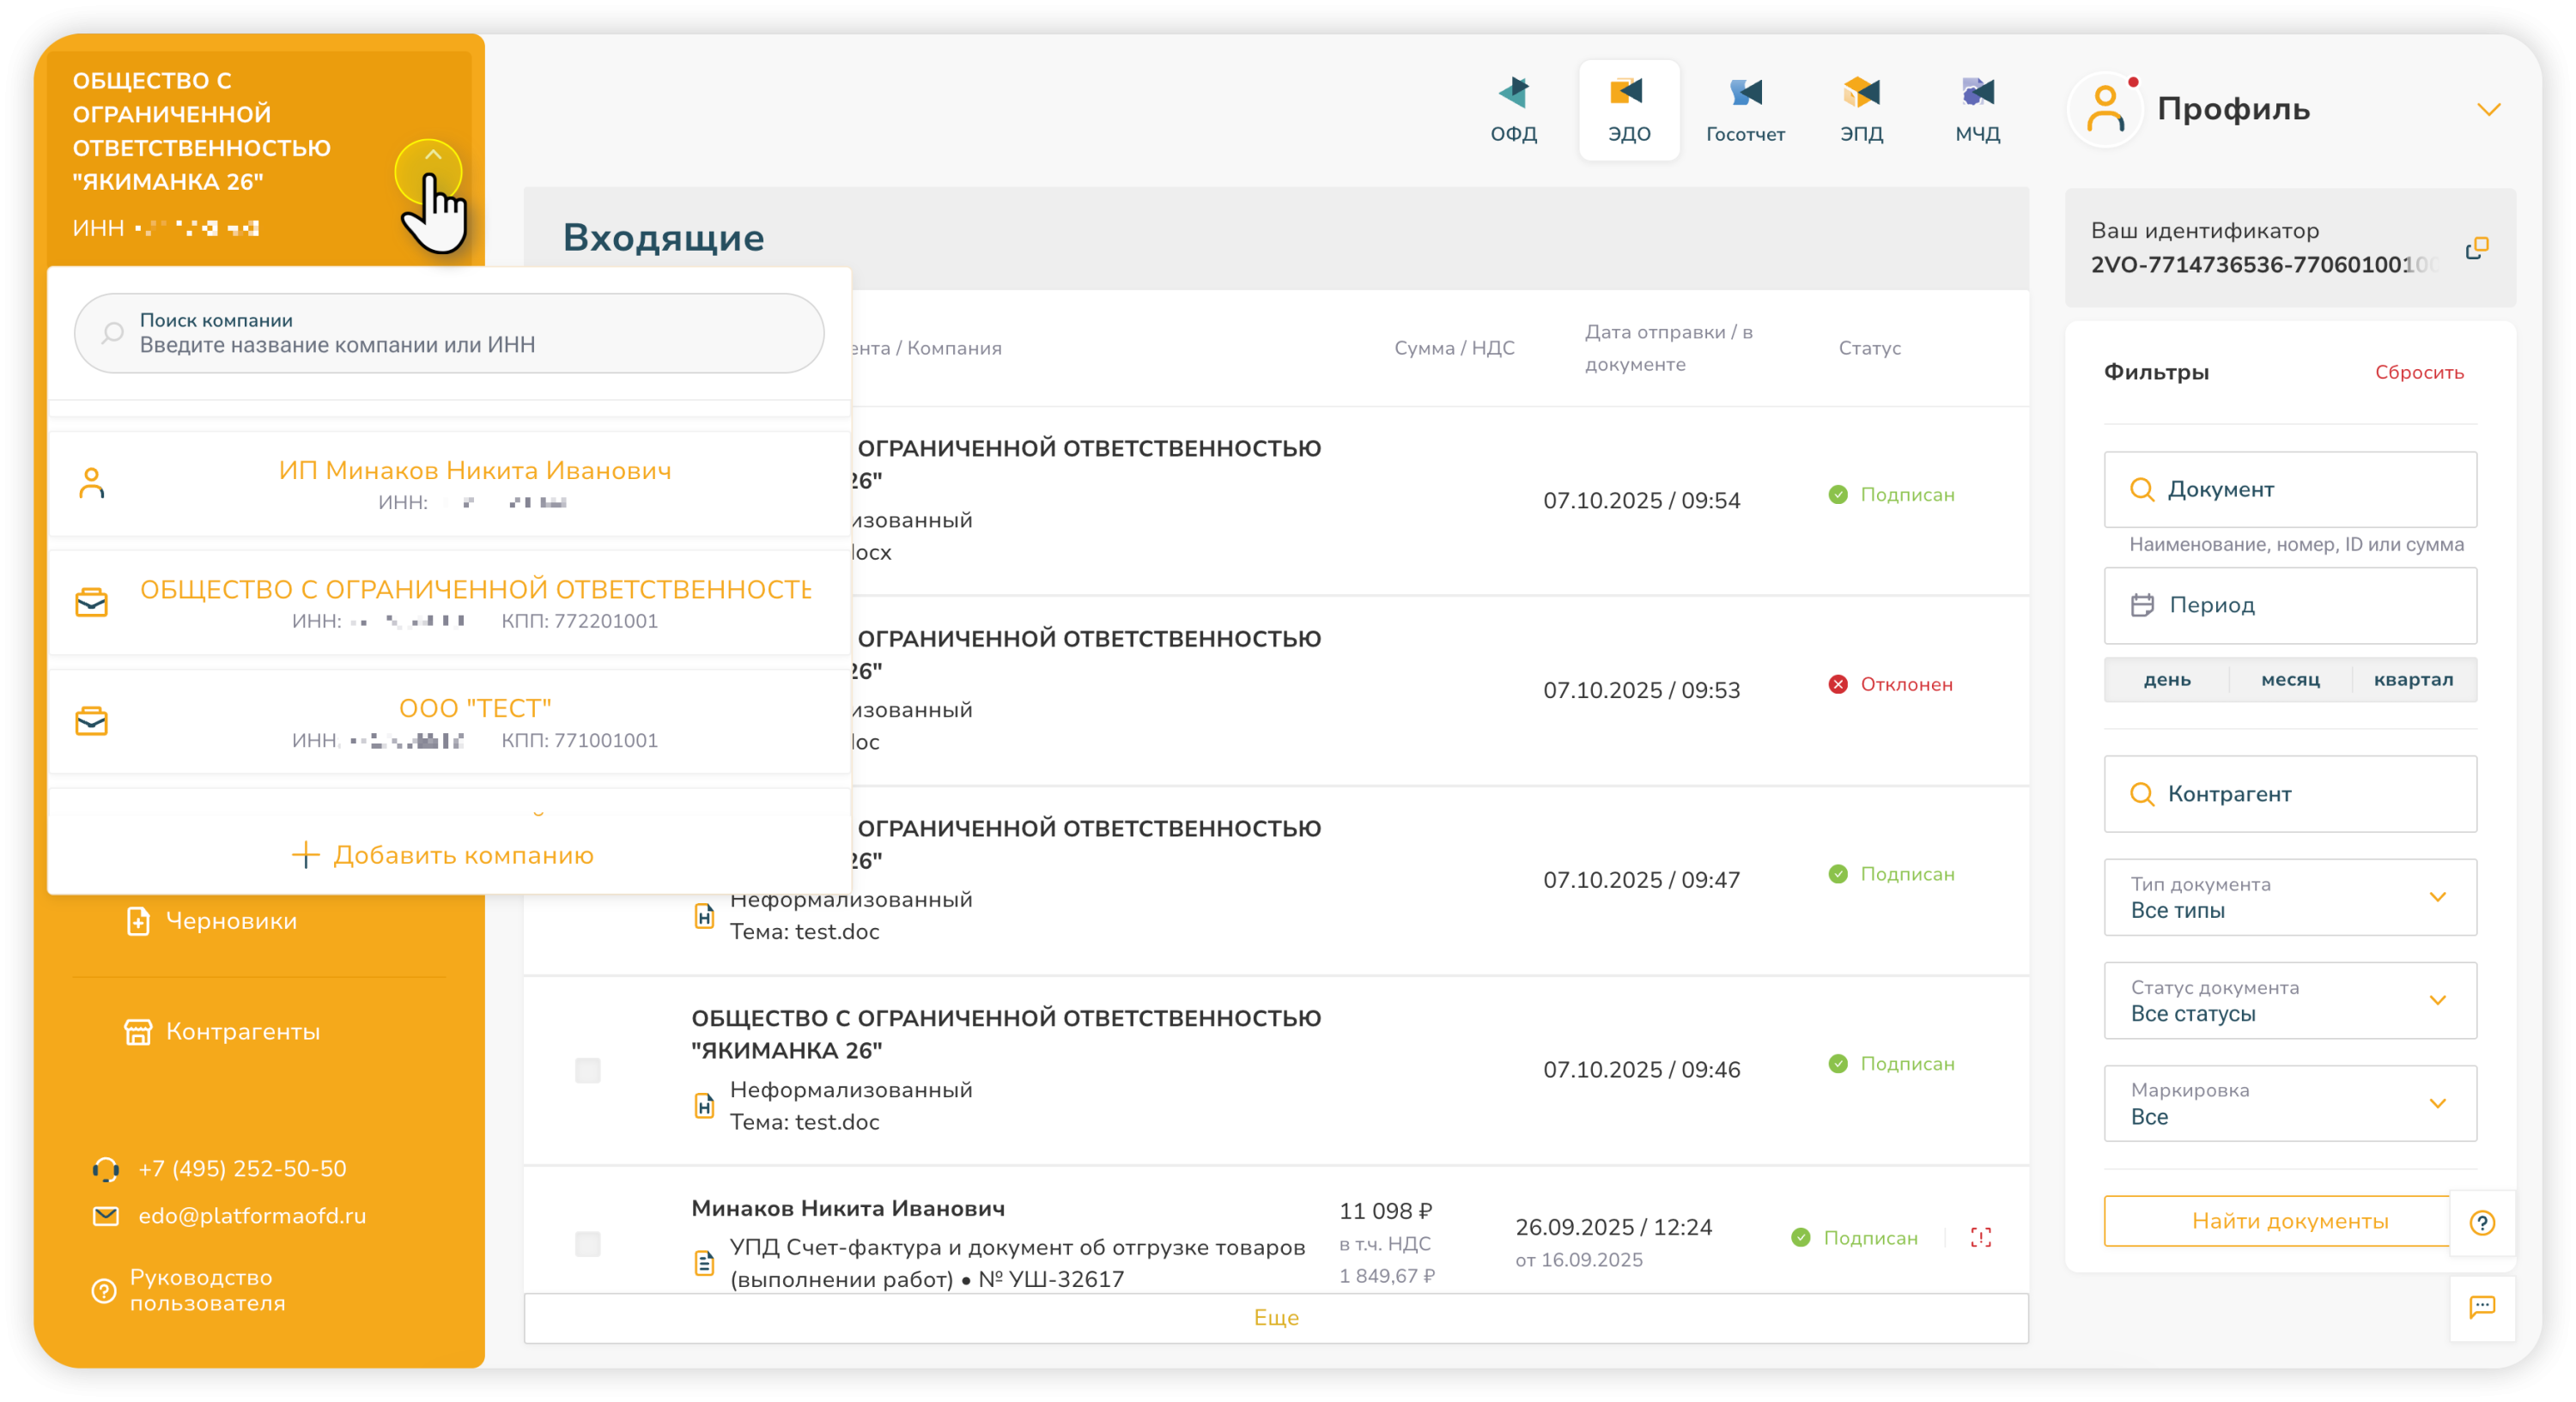Tick checkbox for Минаков Никита Иванович document
2576x1402 pixels.
pos(588,1243)
